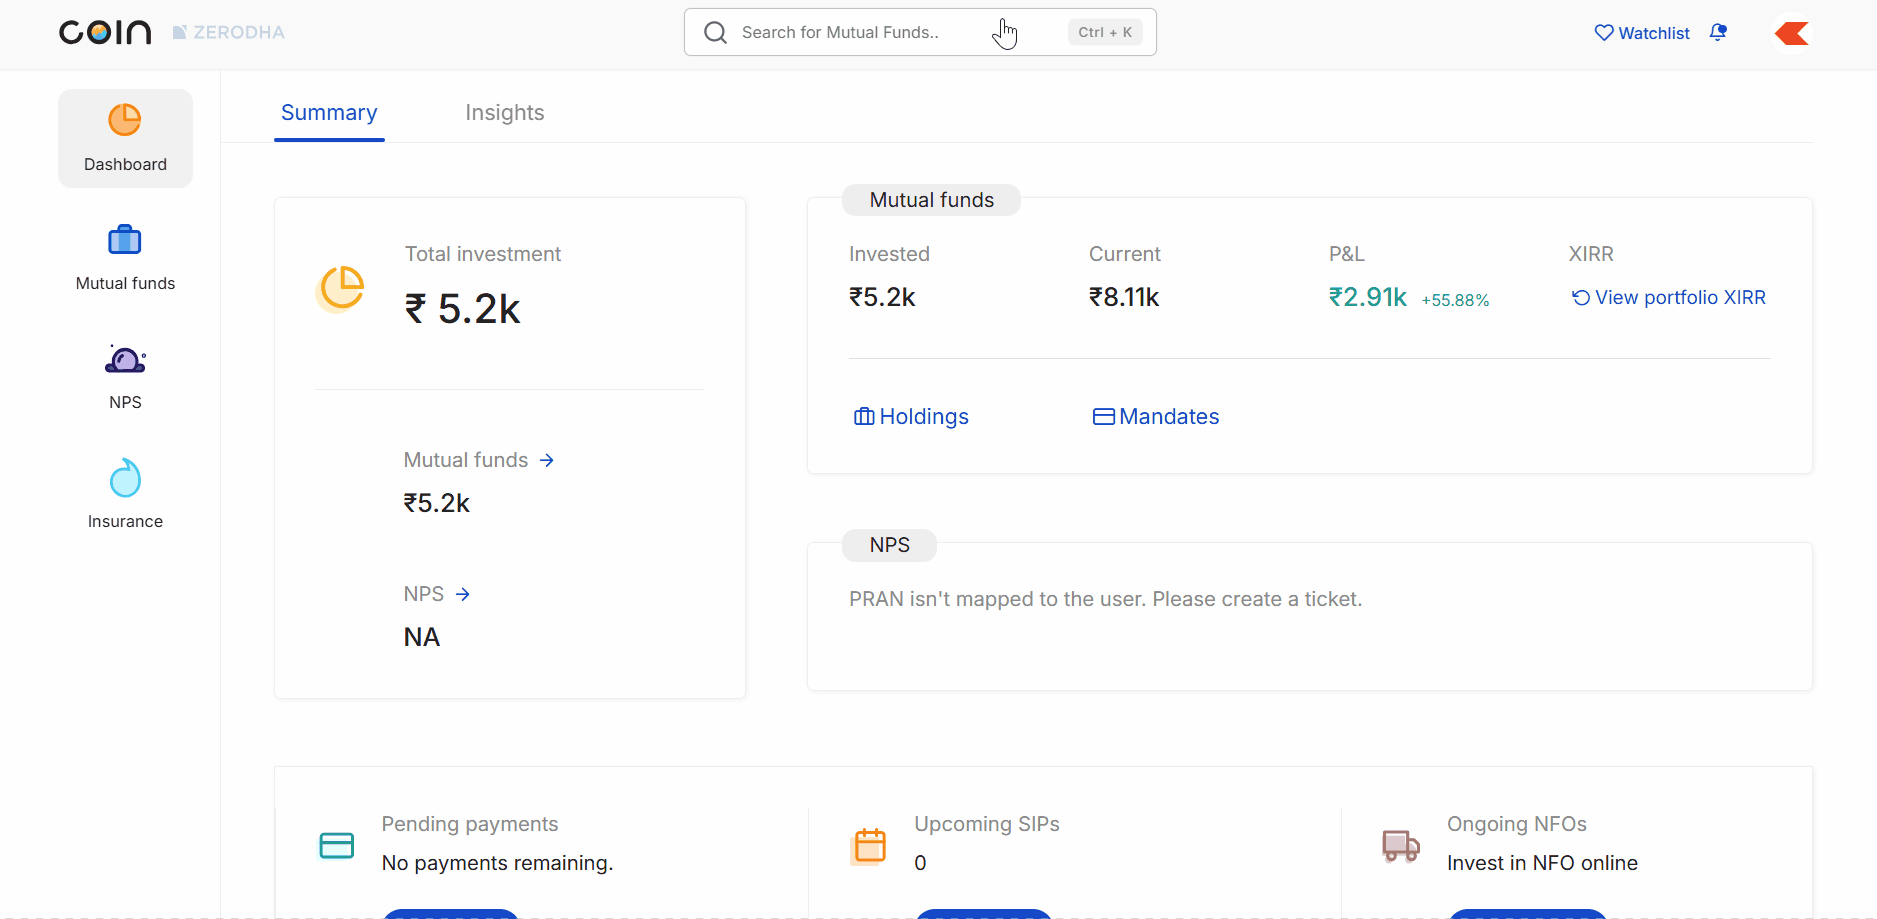1877x919 pixels.
Task: Click the Ongoing NFOs truck icon
Action: tap(1400, 845)
